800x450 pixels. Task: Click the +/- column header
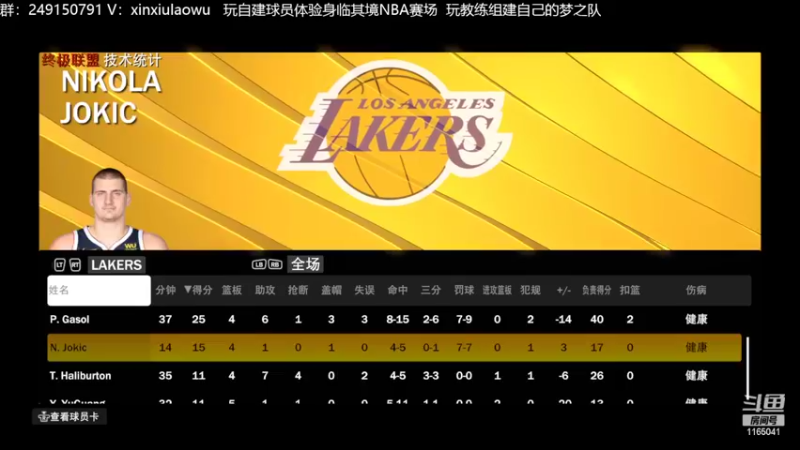point(563,290)
